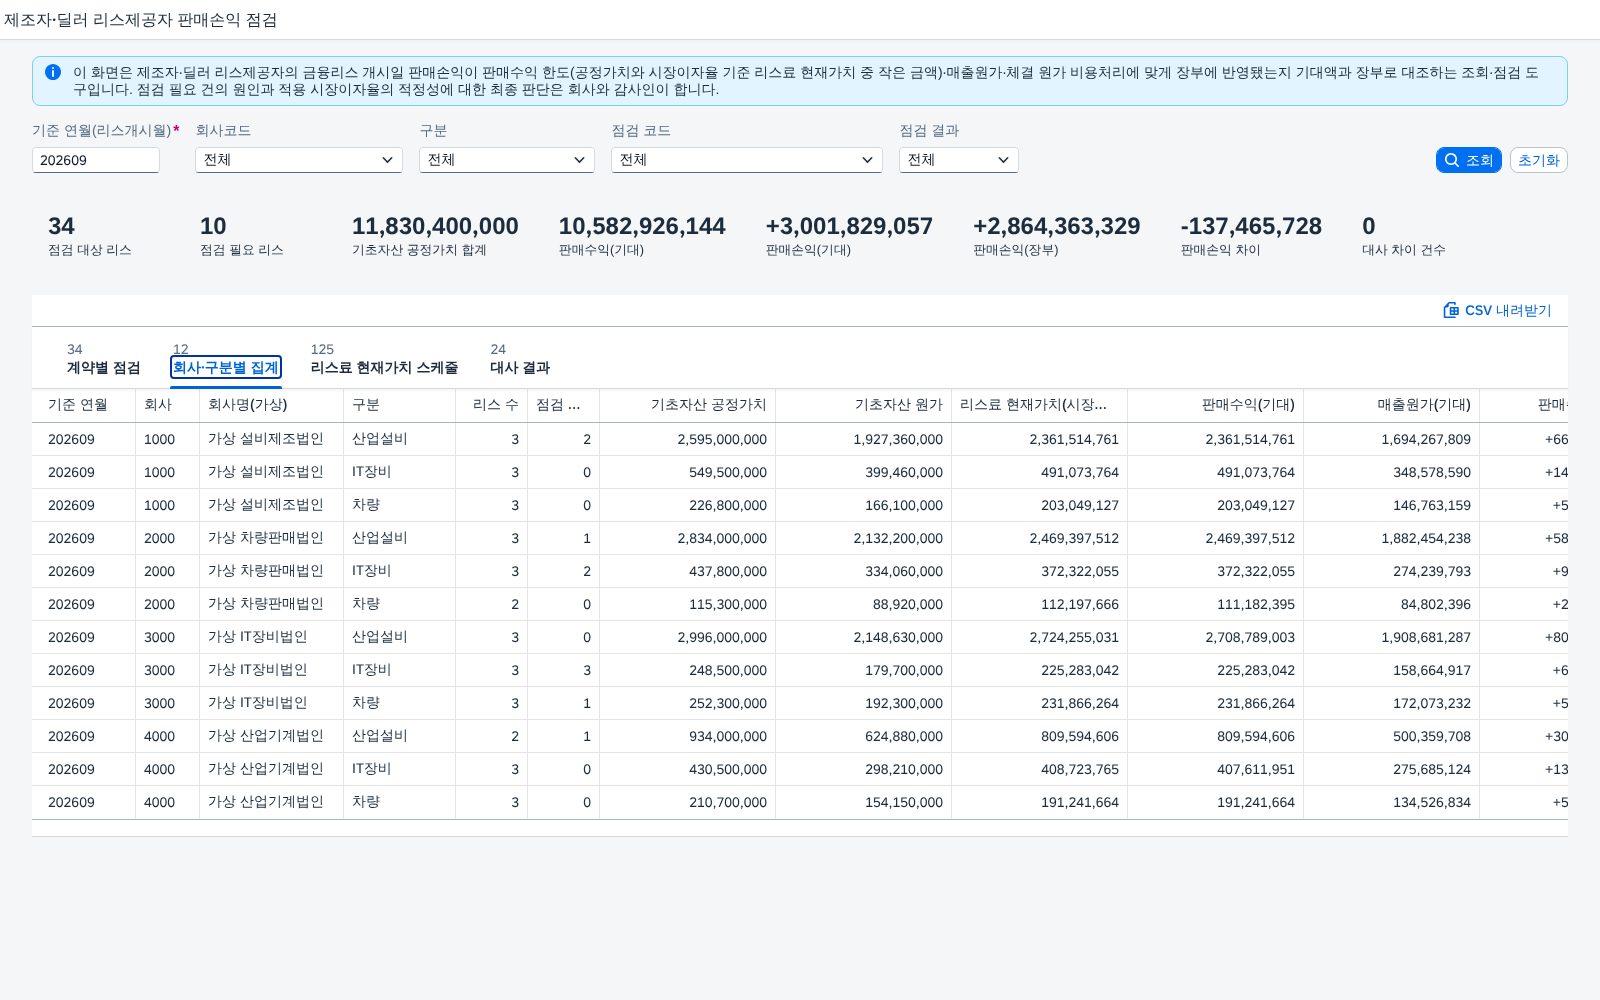This screenshot has width=1600, height=1000.
Task: Open the 회사코드 dropdown
Action: tap(299, 160)
